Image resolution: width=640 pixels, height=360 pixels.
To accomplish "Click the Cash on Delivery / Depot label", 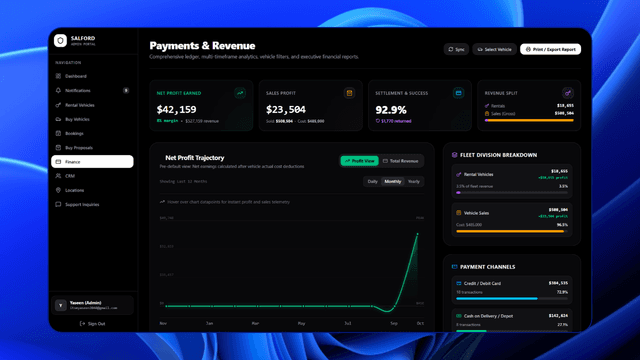I will point(488,316).
